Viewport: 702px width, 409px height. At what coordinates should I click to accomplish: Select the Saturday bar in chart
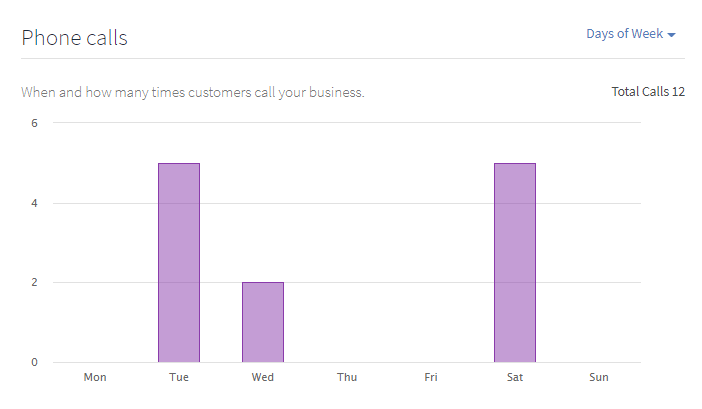(x=515, y=263)
